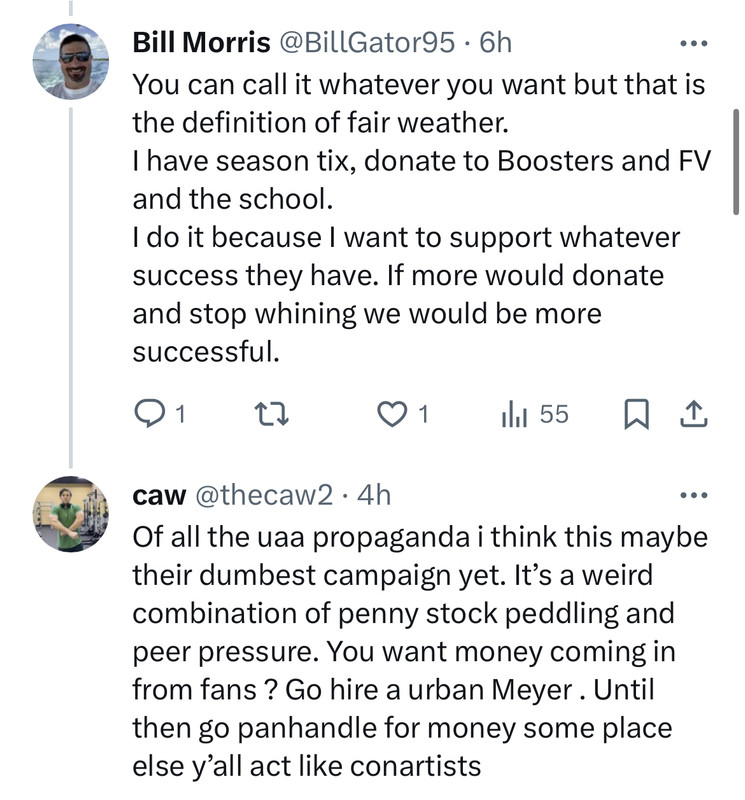
Task: Open the caw display name
Action: [x=156, y=495]
